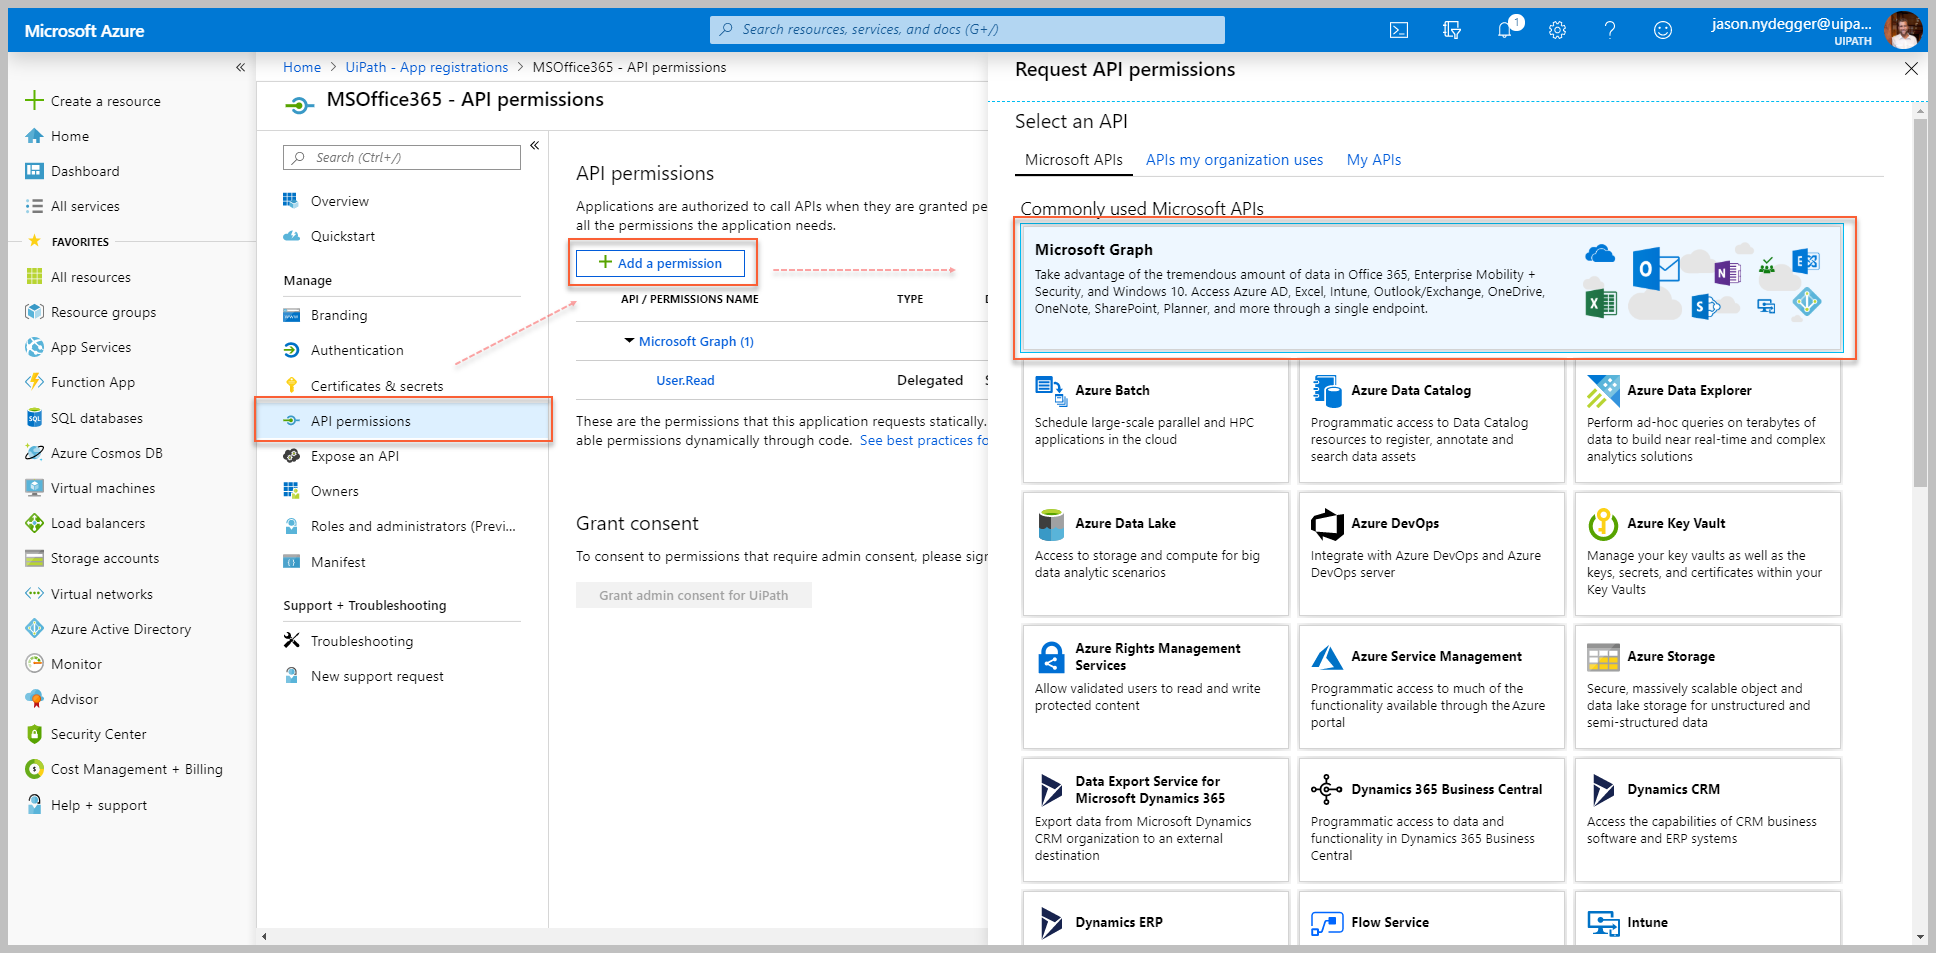The width and height of the screenshot is (1936, 953).
Task: Select Certificates & secrets menu item
Action: (x=376, y=386)
